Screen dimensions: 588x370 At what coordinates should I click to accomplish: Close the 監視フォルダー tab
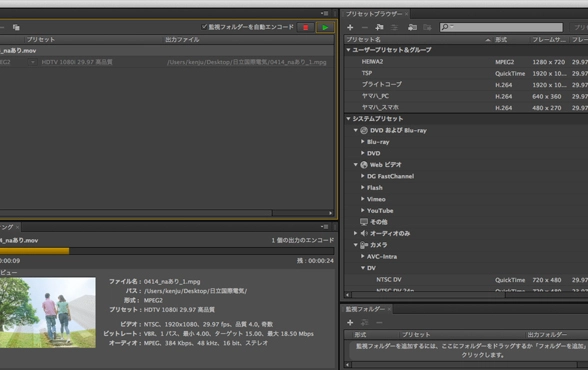pos(389,309)
